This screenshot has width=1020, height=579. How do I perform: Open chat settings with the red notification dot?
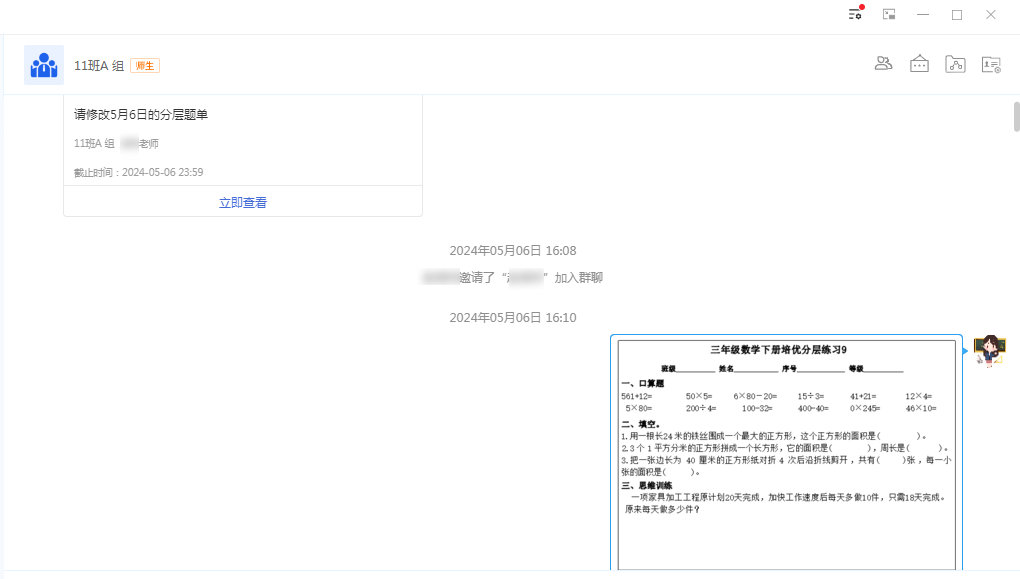pyautogui.click(x=854, y=13)
